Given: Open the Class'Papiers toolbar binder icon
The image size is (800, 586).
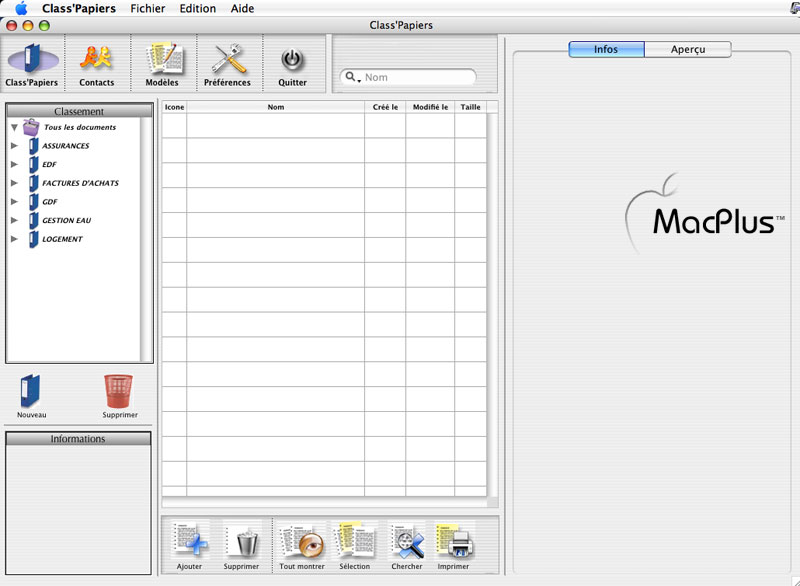Looking at the screenshot, I should pos(32,59).
